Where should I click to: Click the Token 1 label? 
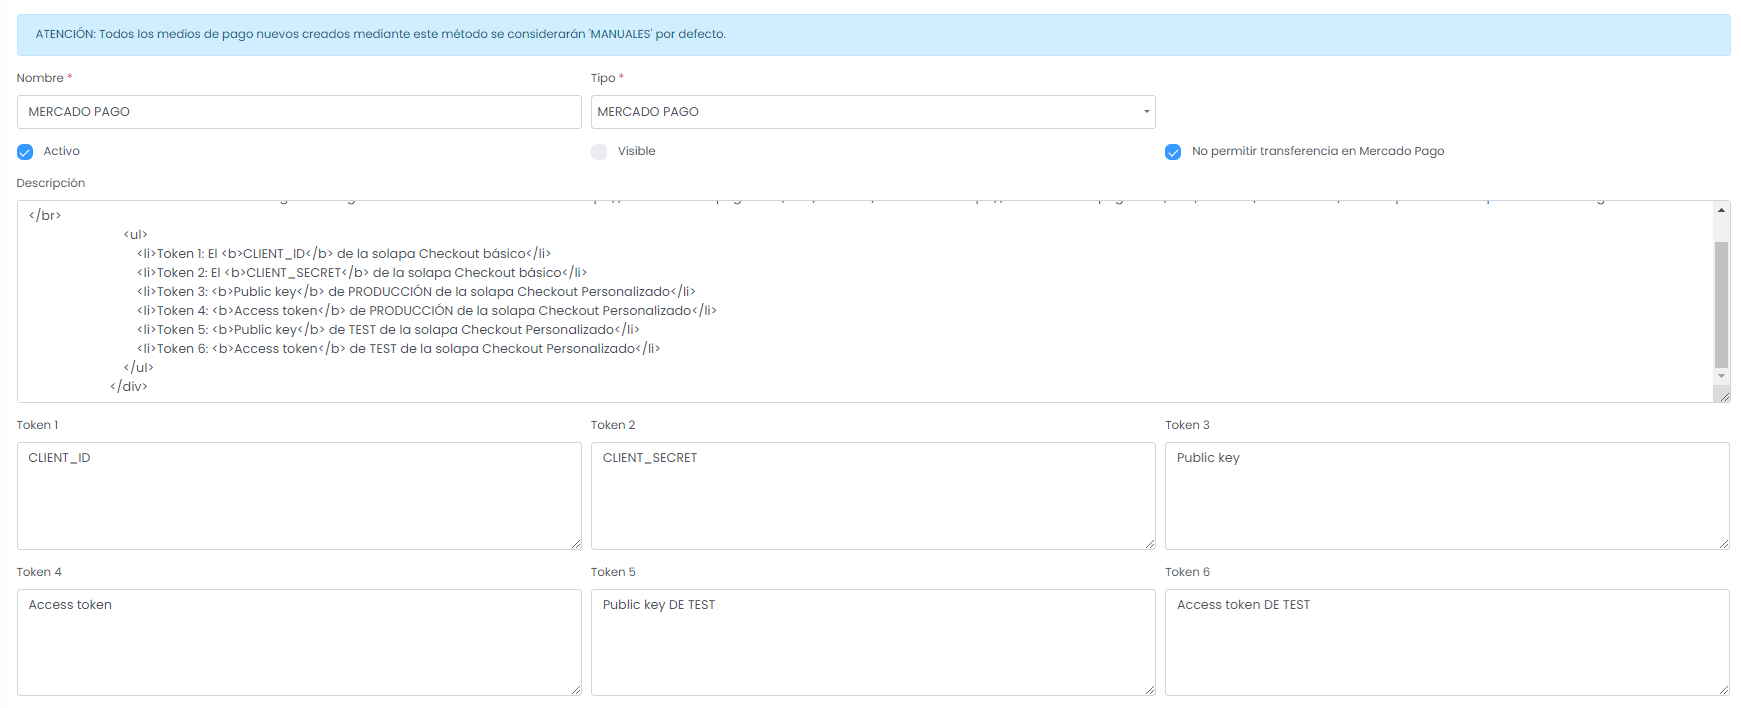(x=38, y=425)
